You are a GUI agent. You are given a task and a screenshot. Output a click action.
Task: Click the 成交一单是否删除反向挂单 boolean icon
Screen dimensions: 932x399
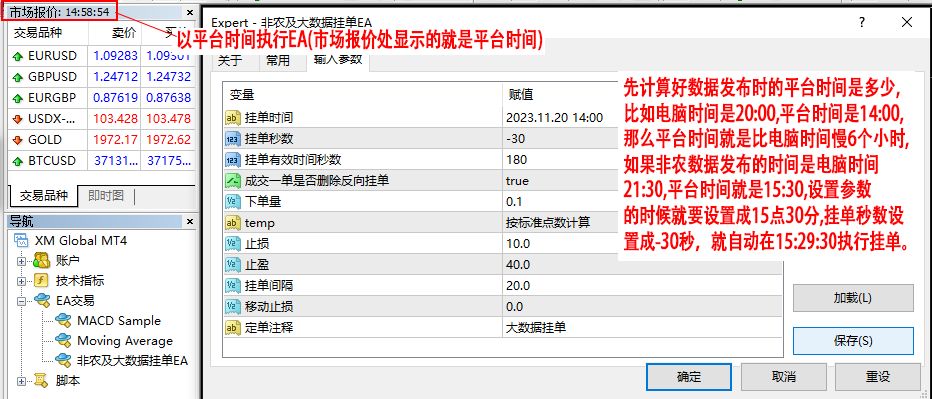point(232,181)
